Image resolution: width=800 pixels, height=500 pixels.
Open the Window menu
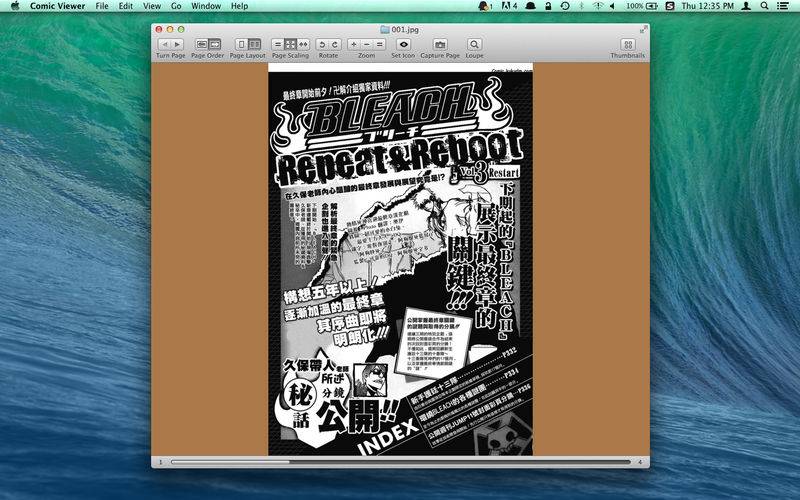[206, 6]
